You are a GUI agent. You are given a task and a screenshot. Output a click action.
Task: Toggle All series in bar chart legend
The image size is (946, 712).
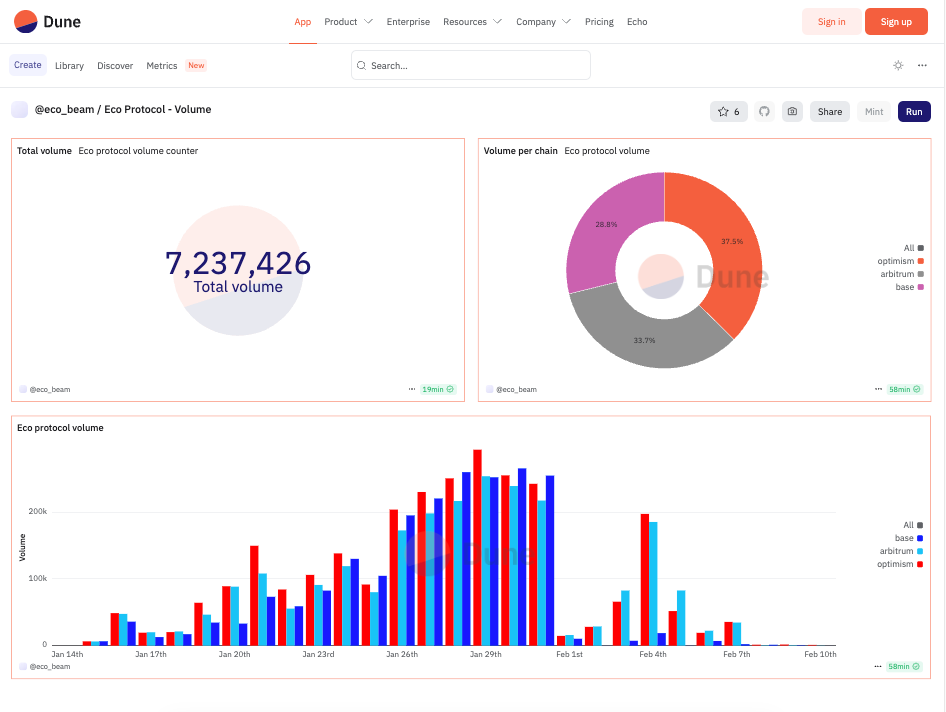913,525
